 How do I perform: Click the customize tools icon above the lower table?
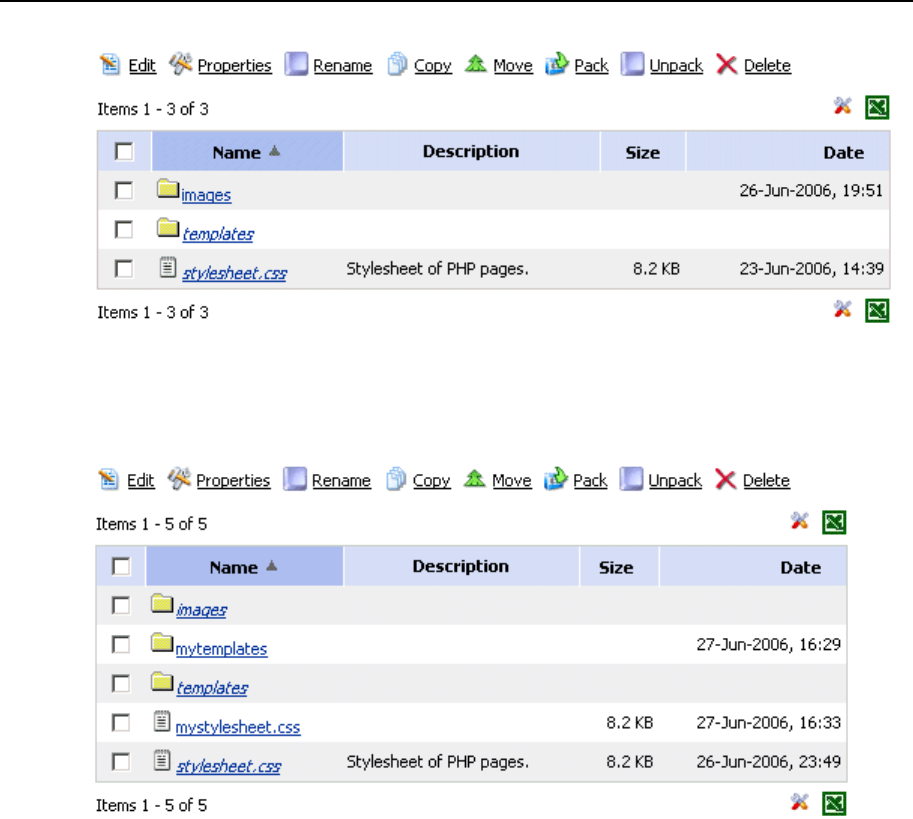799,522
